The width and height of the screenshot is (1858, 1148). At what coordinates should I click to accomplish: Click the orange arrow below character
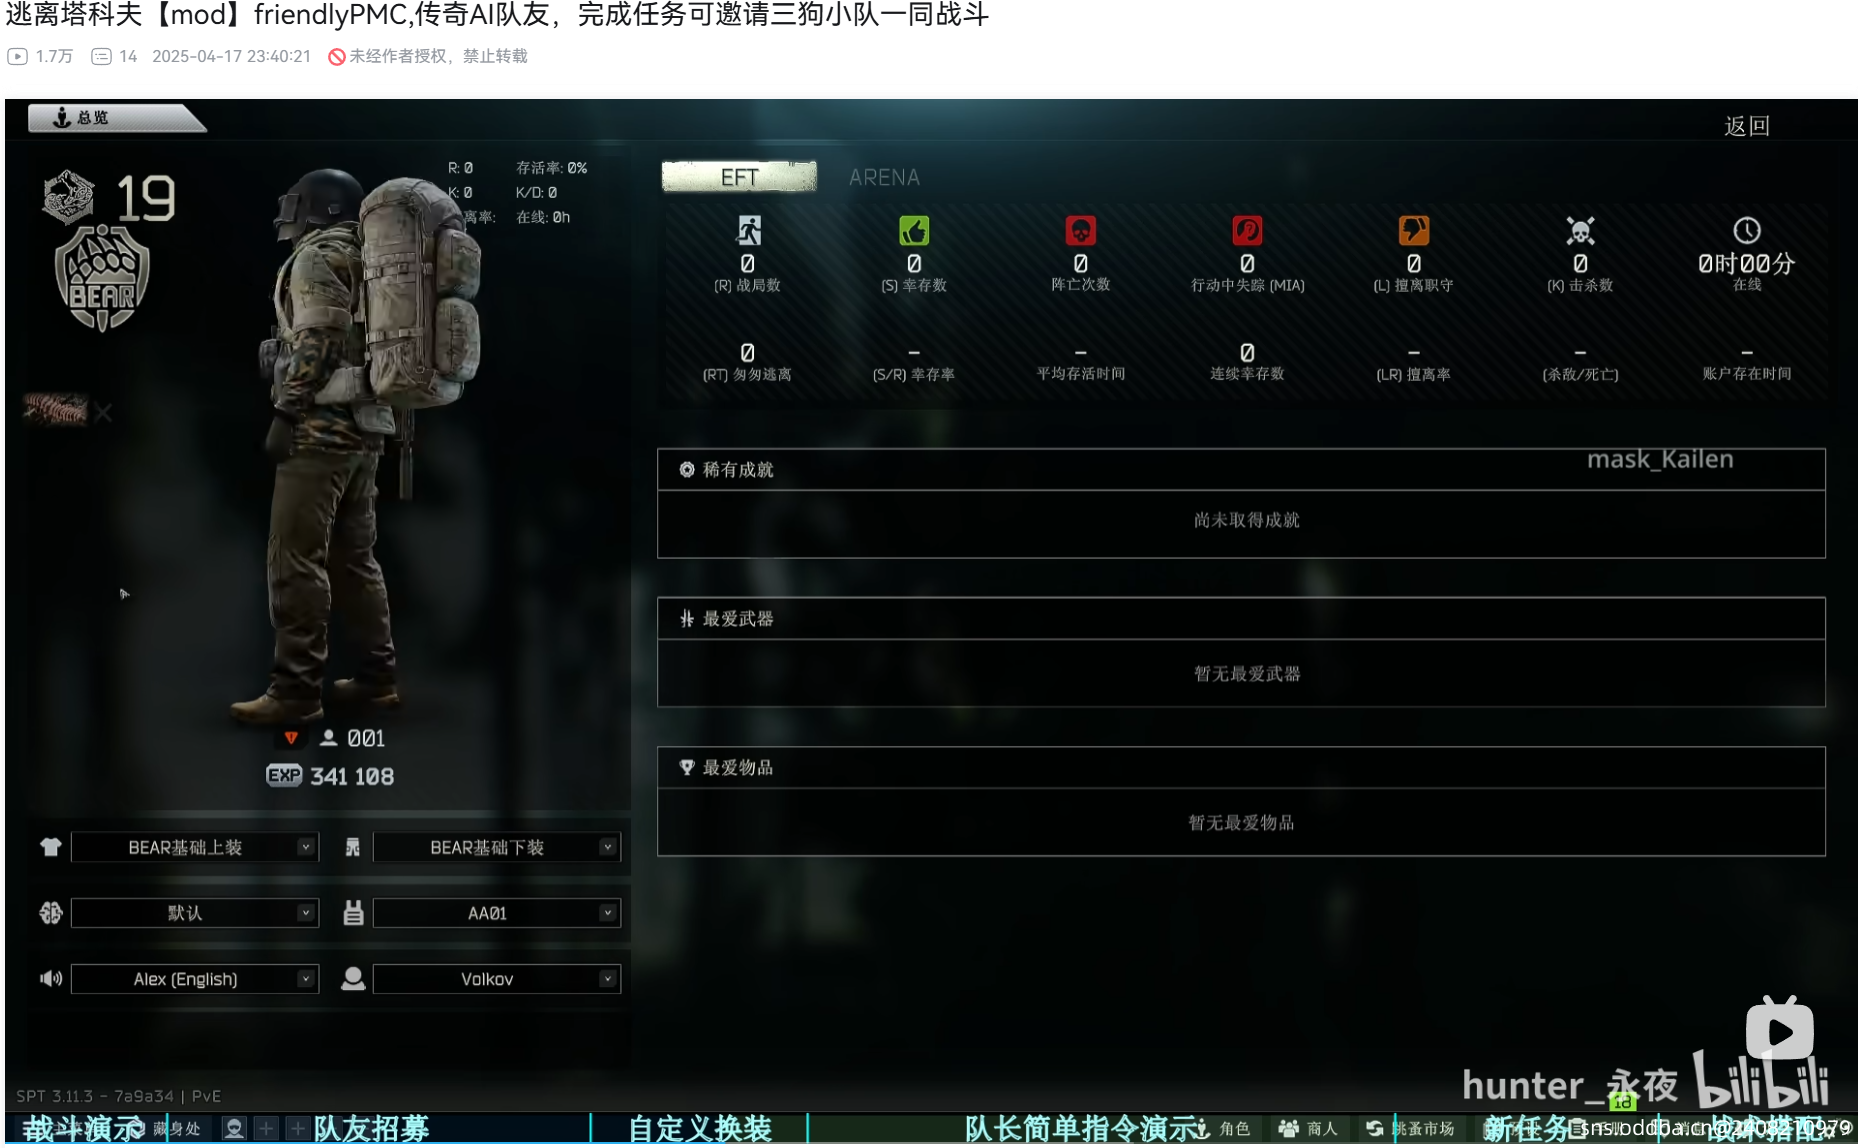(291, 738)
